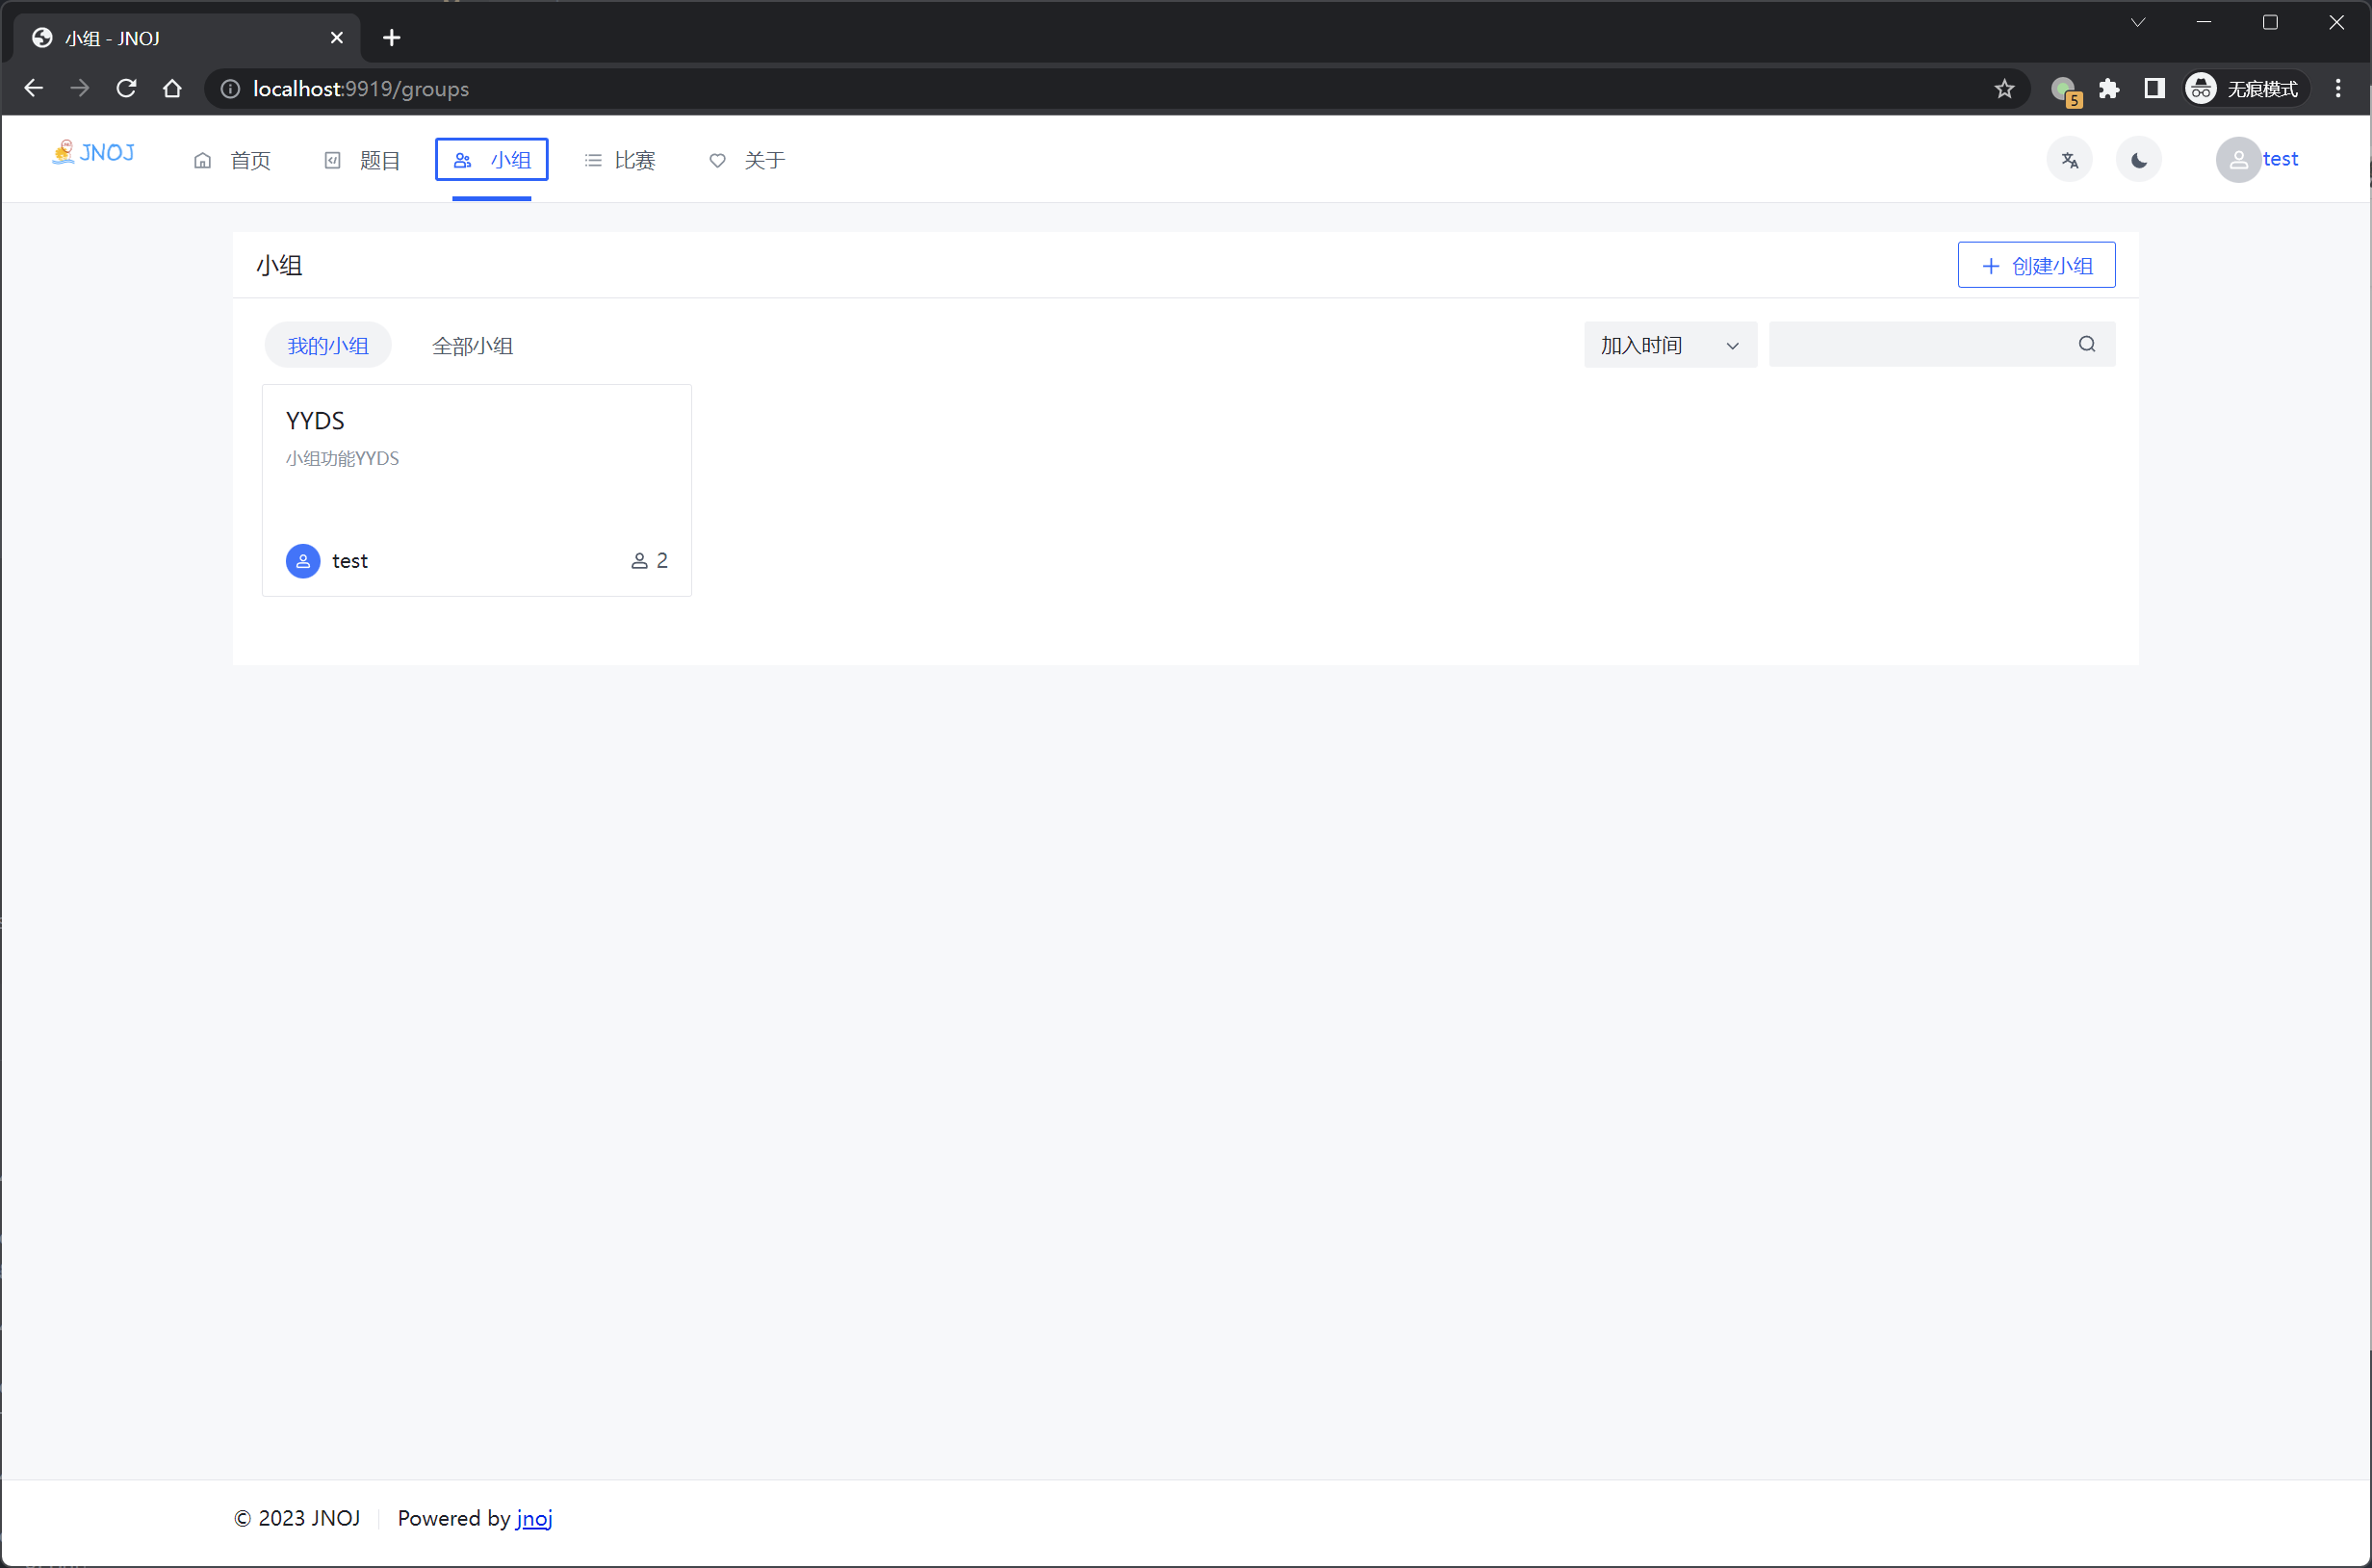The height and width of the screenshot is (1568, 2372).
Task: Click the green extension icon with badge
Action: [x=2065, y=91]
